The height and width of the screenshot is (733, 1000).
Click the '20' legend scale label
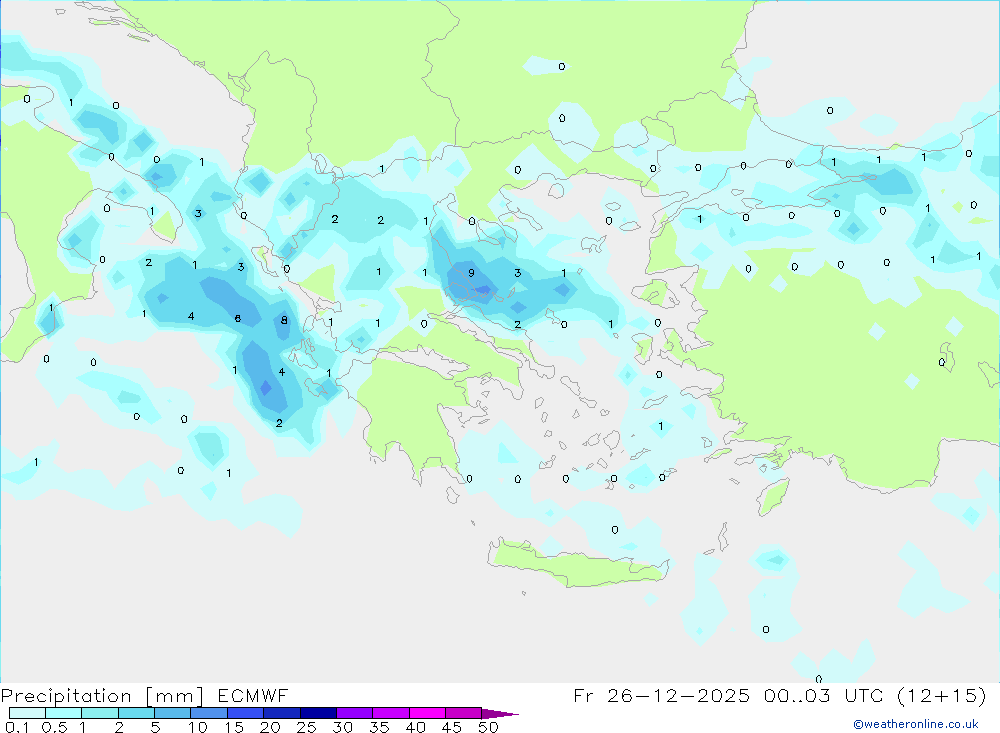[270, 727]
